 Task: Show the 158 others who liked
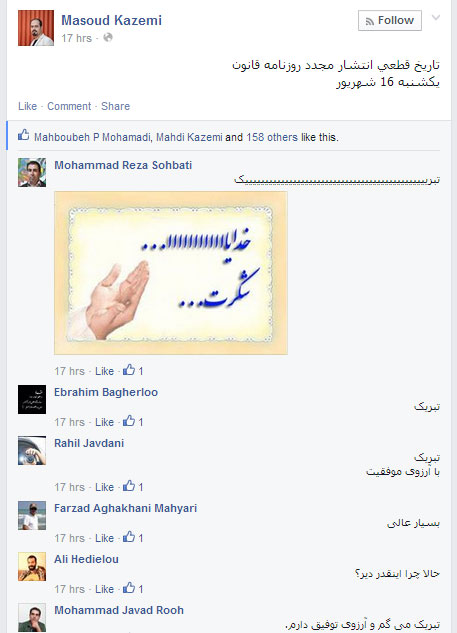click(x=272, y=137)
